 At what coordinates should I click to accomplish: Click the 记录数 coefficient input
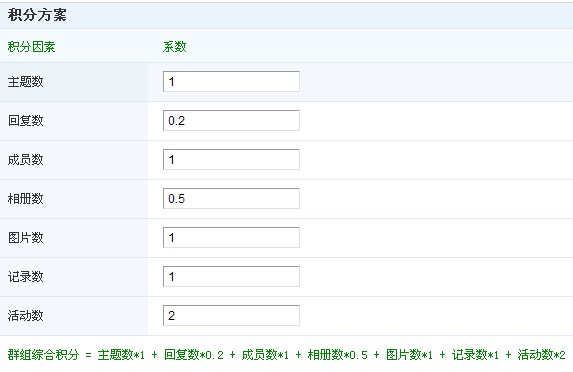(x=231, y=277)
